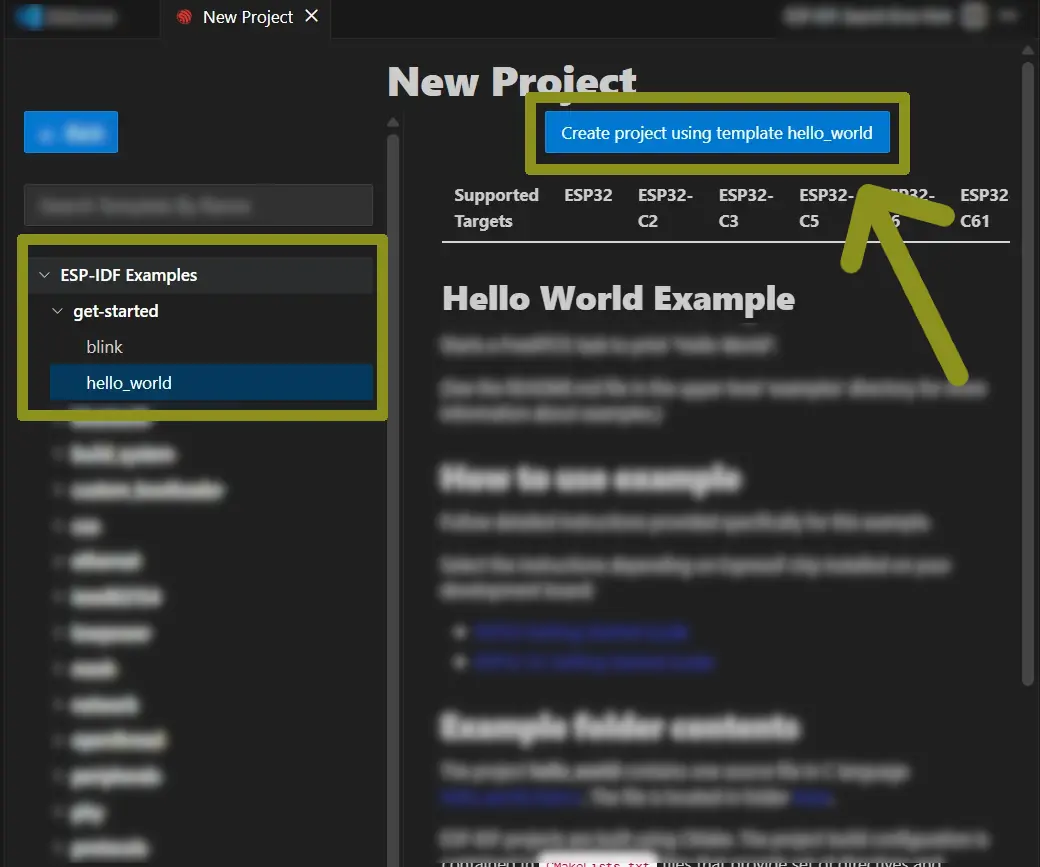The width and height of the screenshot is (1040, 867).
Task: Collapse the get-started folder chevron
Action: [57, 311]
